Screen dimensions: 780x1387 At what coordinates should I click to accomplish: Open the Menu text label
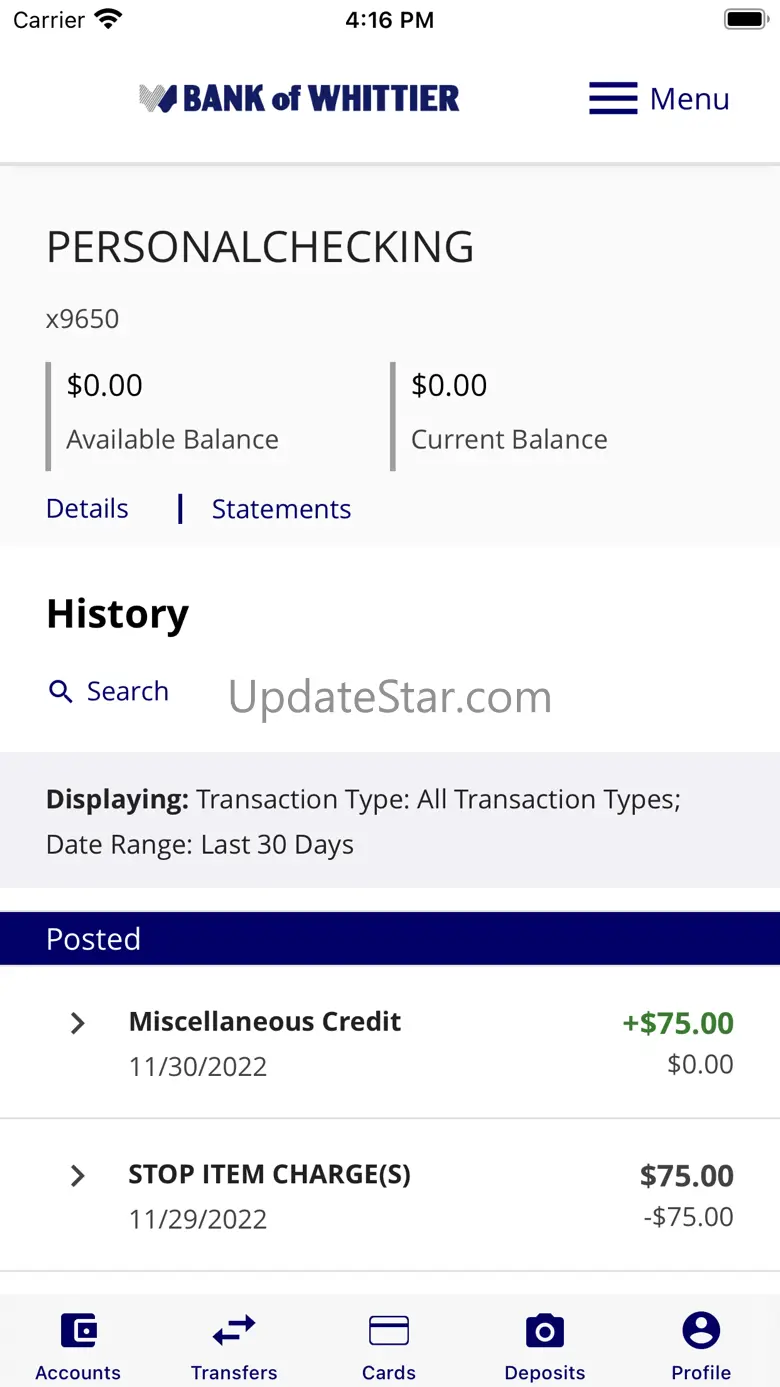690,99
